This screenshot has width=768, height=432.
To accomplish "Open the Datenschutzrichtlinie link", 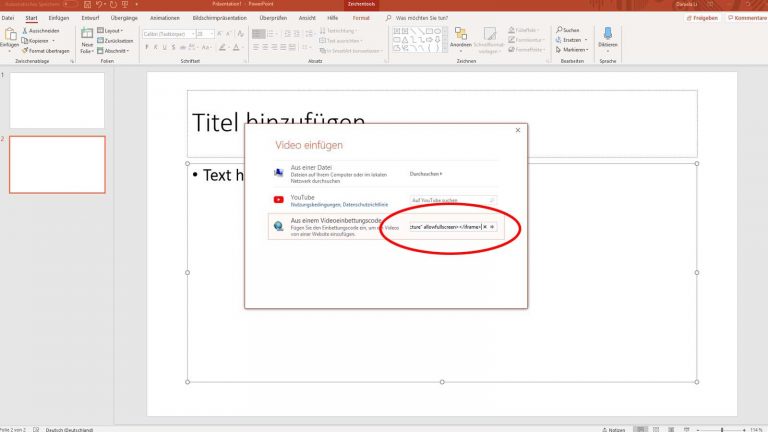I will click(x=361, y=205).
